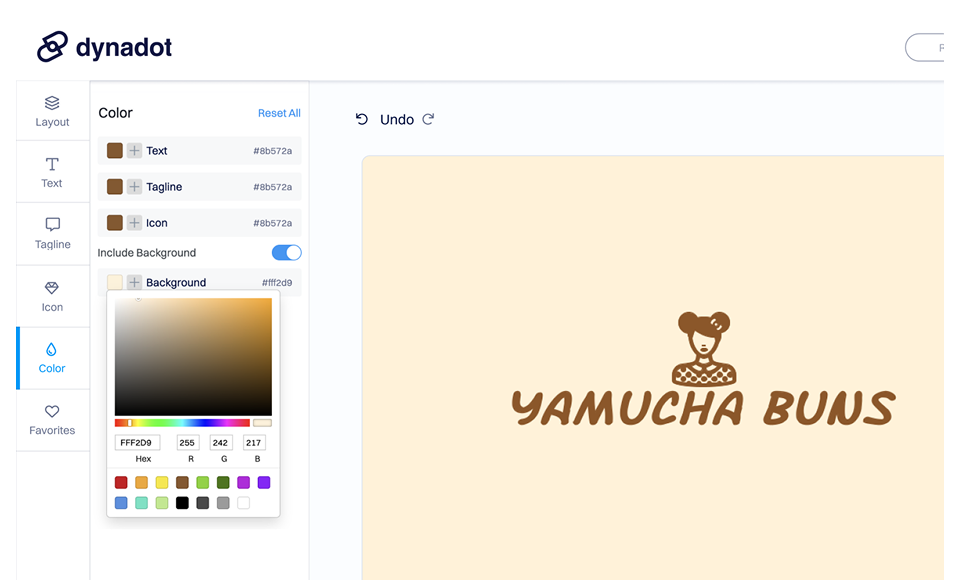Select the Text tool in the sidebar
Screen dimensions: 960x580
52,171
